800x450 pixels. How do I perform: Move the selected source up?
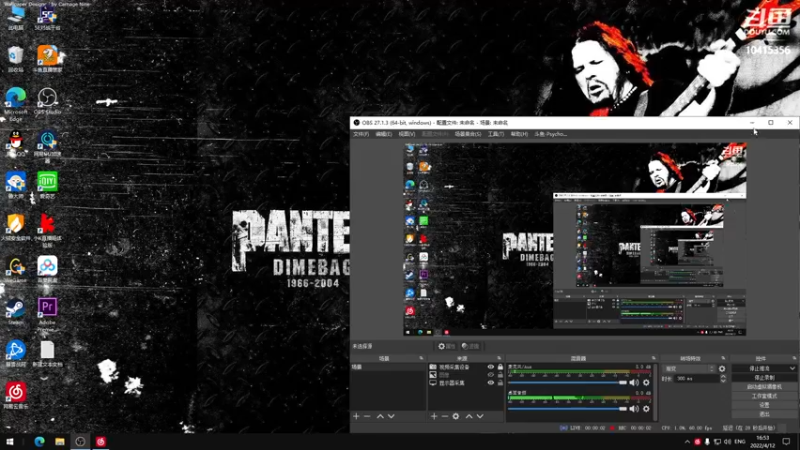coord(469,416)
